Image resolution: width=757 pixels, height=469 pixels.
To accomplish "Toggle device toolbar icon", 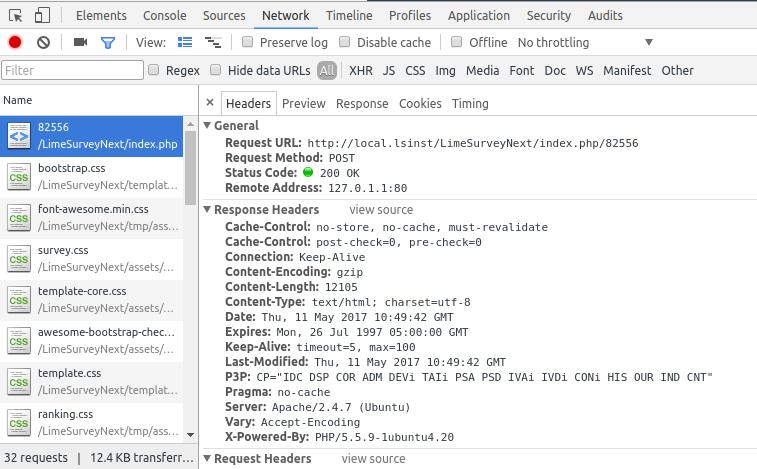I will click(x=42, y=15).
